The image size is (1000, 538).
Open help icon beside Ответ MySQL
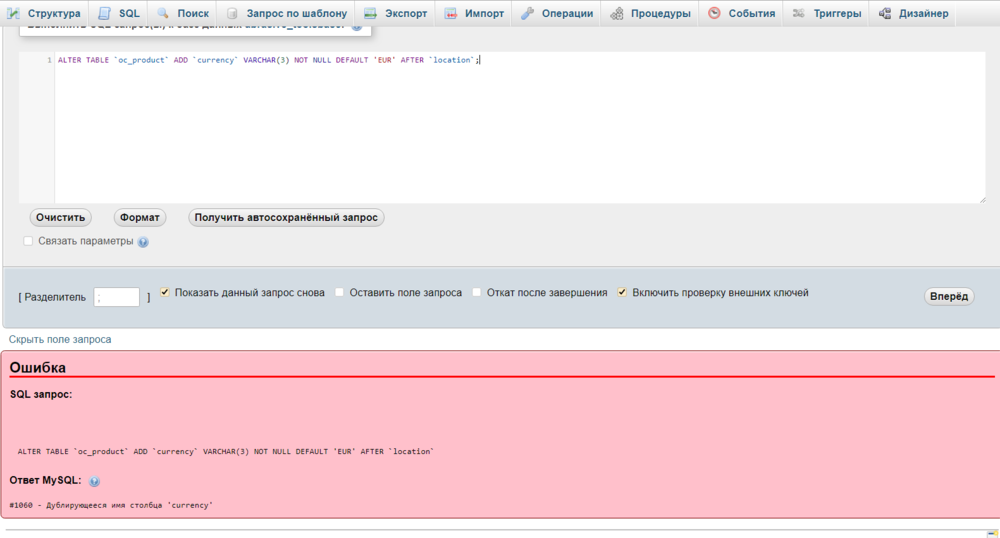(94, 481)
